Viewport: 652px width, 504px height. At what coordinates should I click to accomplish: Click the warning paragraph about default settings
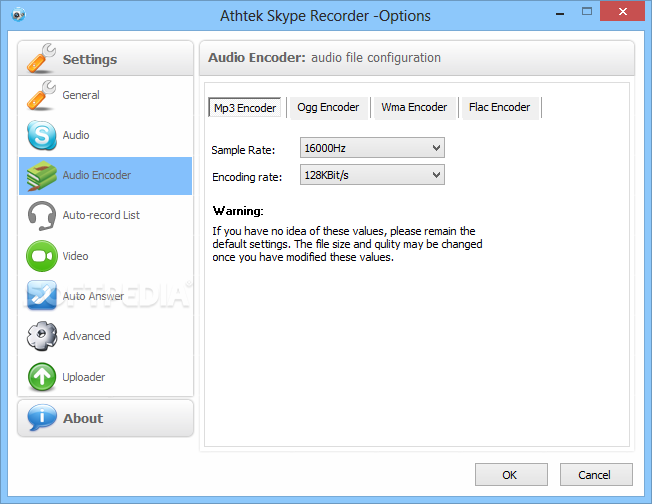point(347,244)
